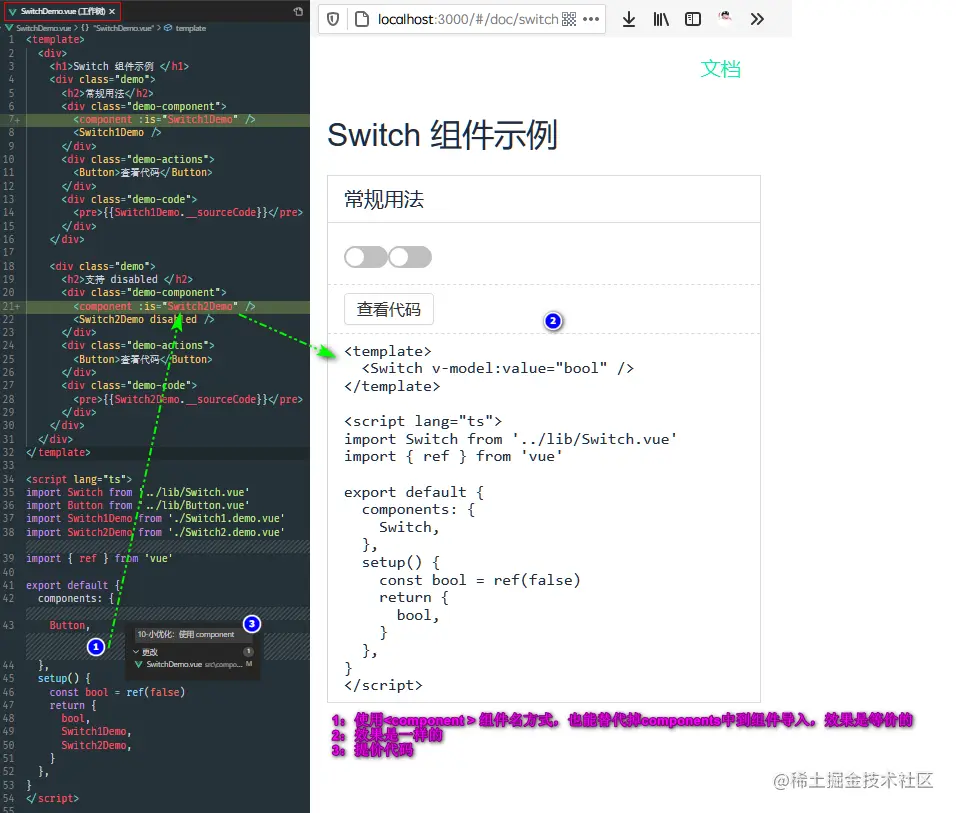Viewport: 956px width, 813px height.
Task: Click import Switch1Demo from './Switch1.demo.vue' line
Action: coord(155,518)
